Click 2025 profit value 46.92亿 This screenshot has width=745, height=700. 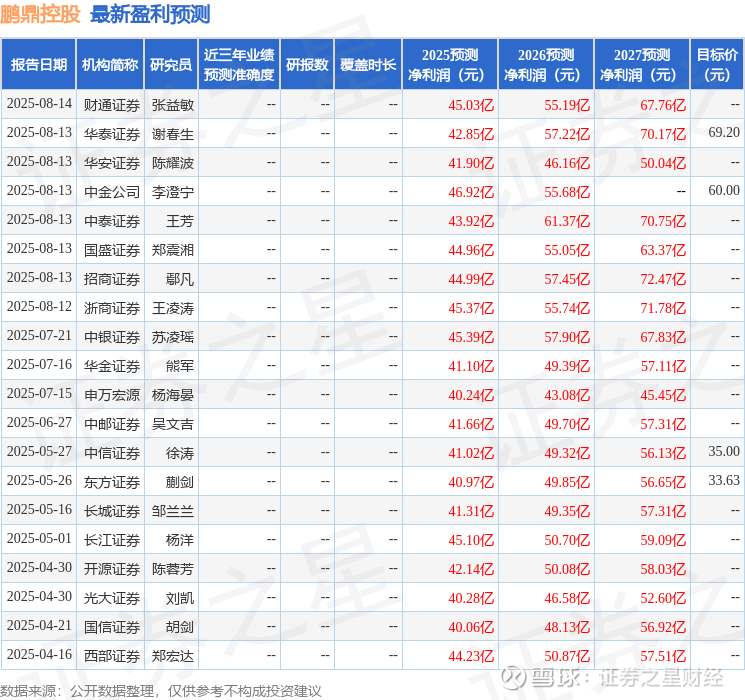[x=471, y=192]
